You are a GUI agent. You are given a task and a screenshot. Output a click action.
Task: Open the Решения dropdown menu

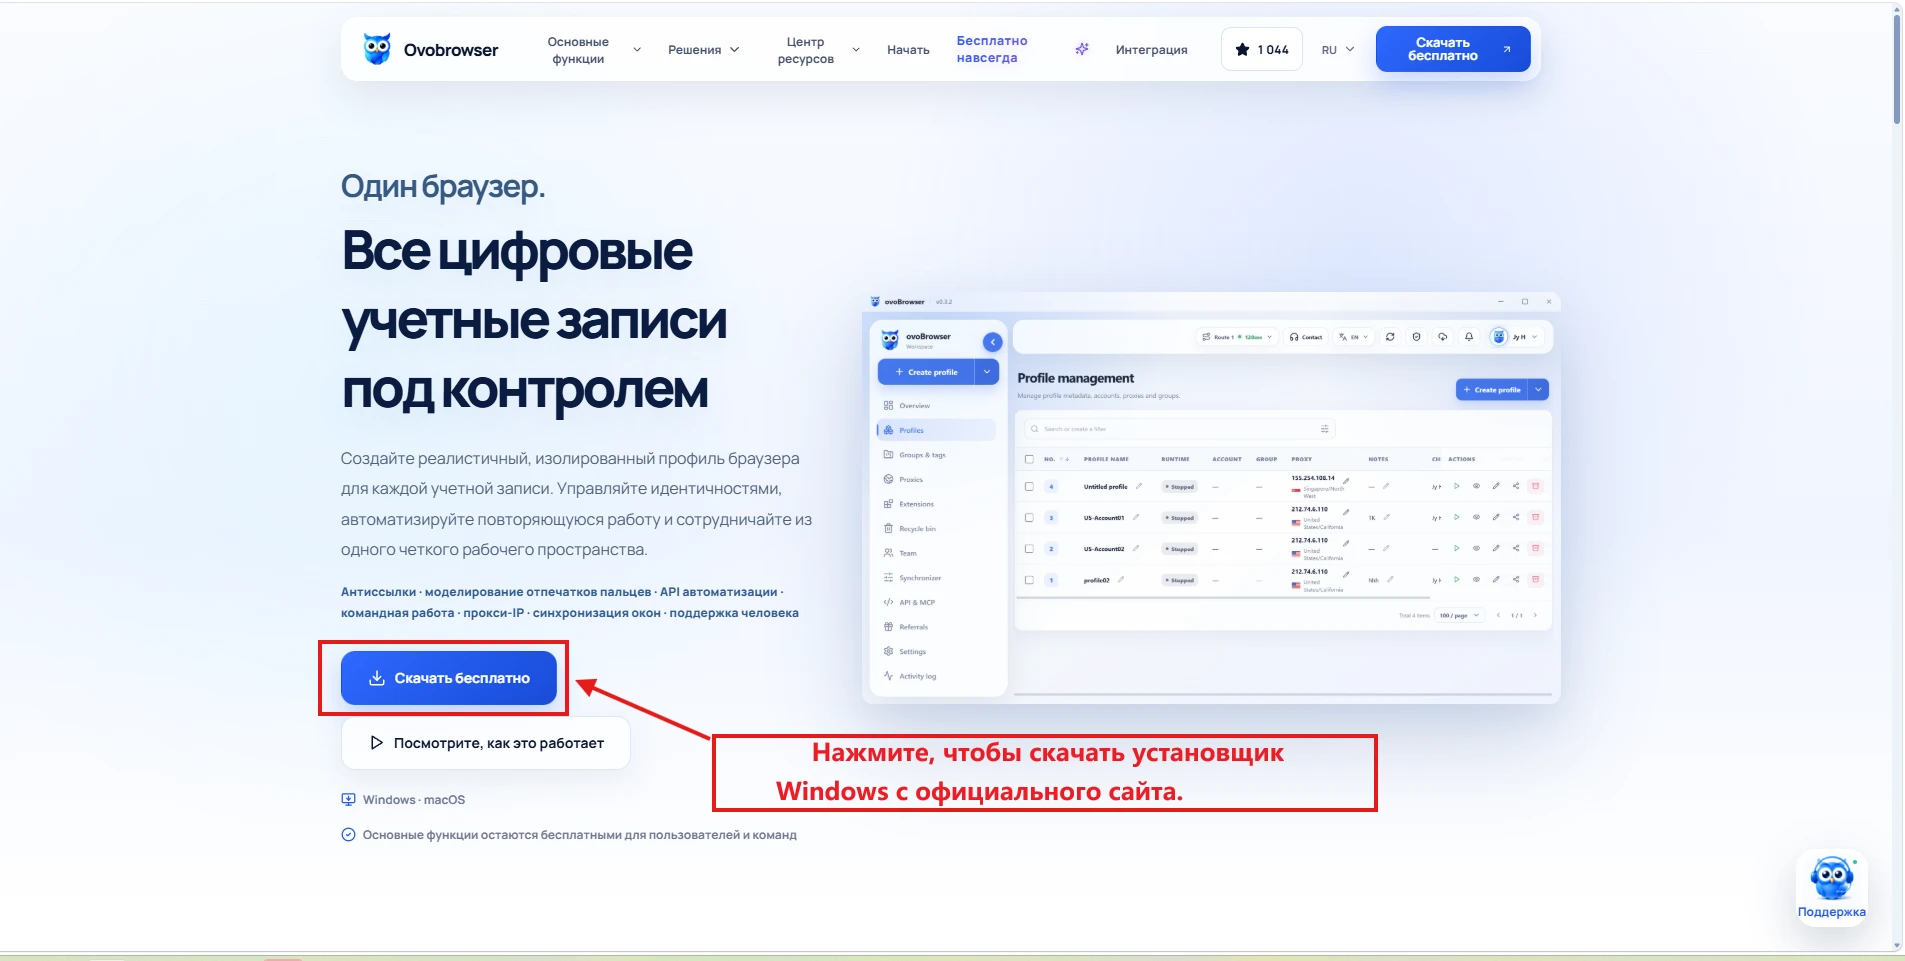click(704, 50)
